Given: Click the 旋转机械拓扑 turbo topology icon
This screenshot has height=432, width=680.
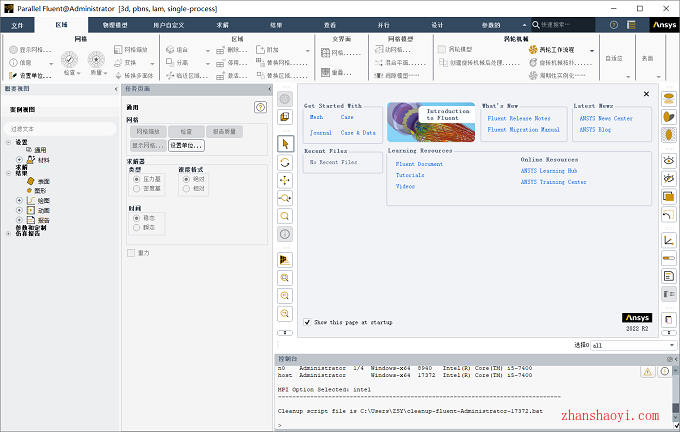Looking at the screenshot, I should tap(533, 62).
